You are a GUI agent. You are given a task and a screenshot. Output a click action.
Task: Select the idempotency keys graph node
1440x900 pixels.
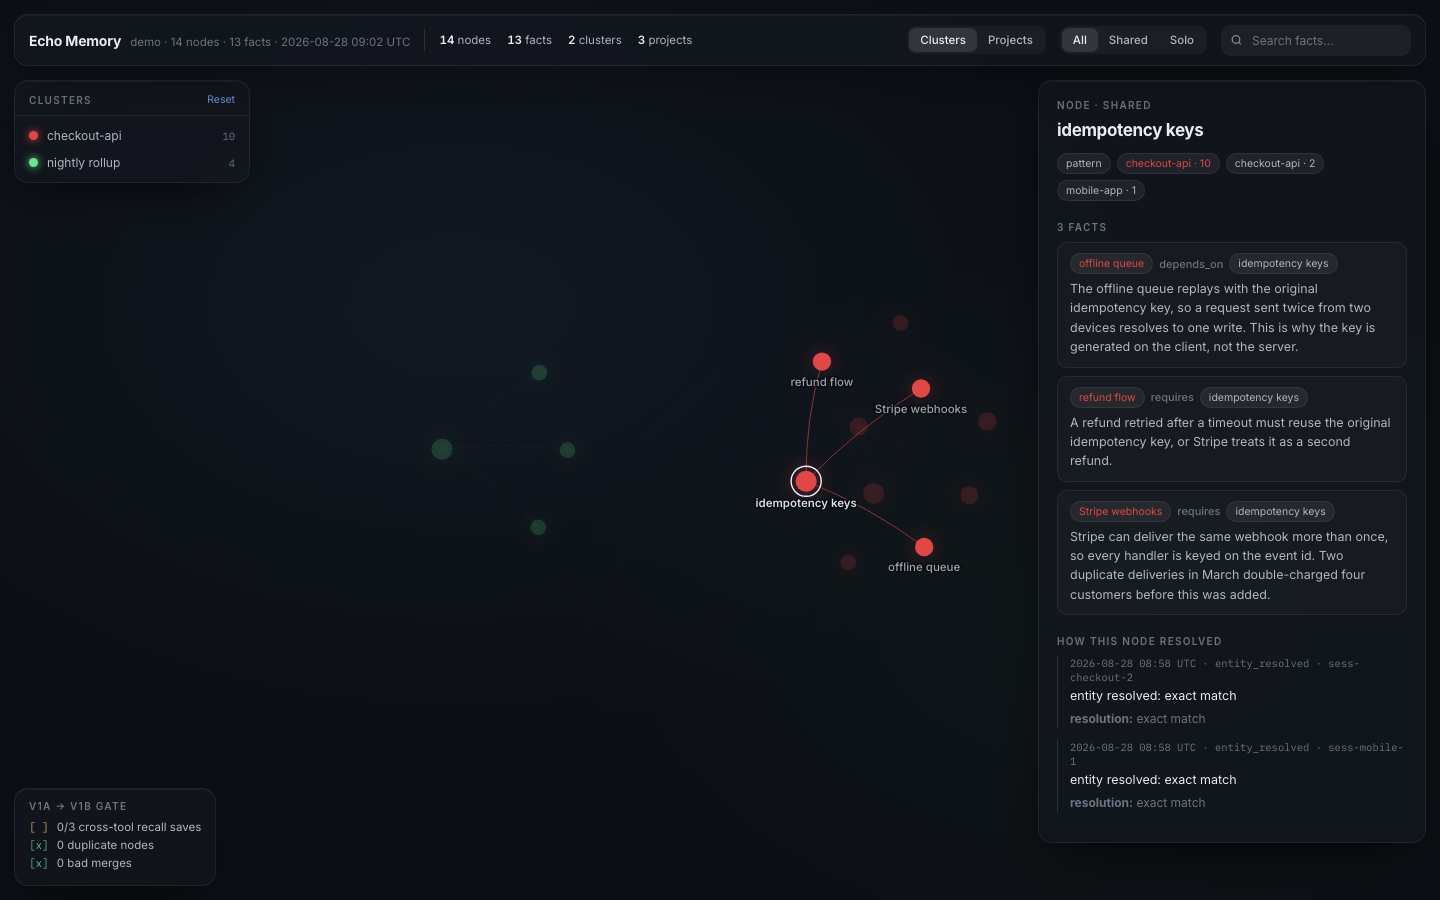pyautogui.click(x=806, y=481)
